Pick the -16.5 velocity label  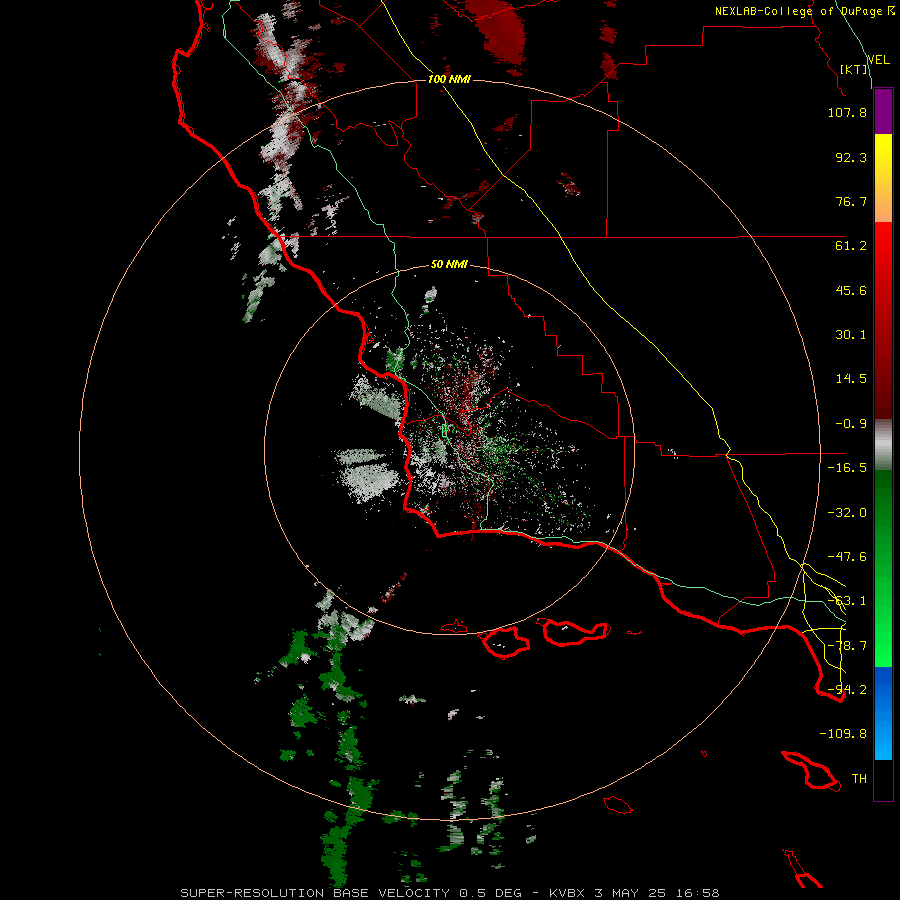coord(847,468)
